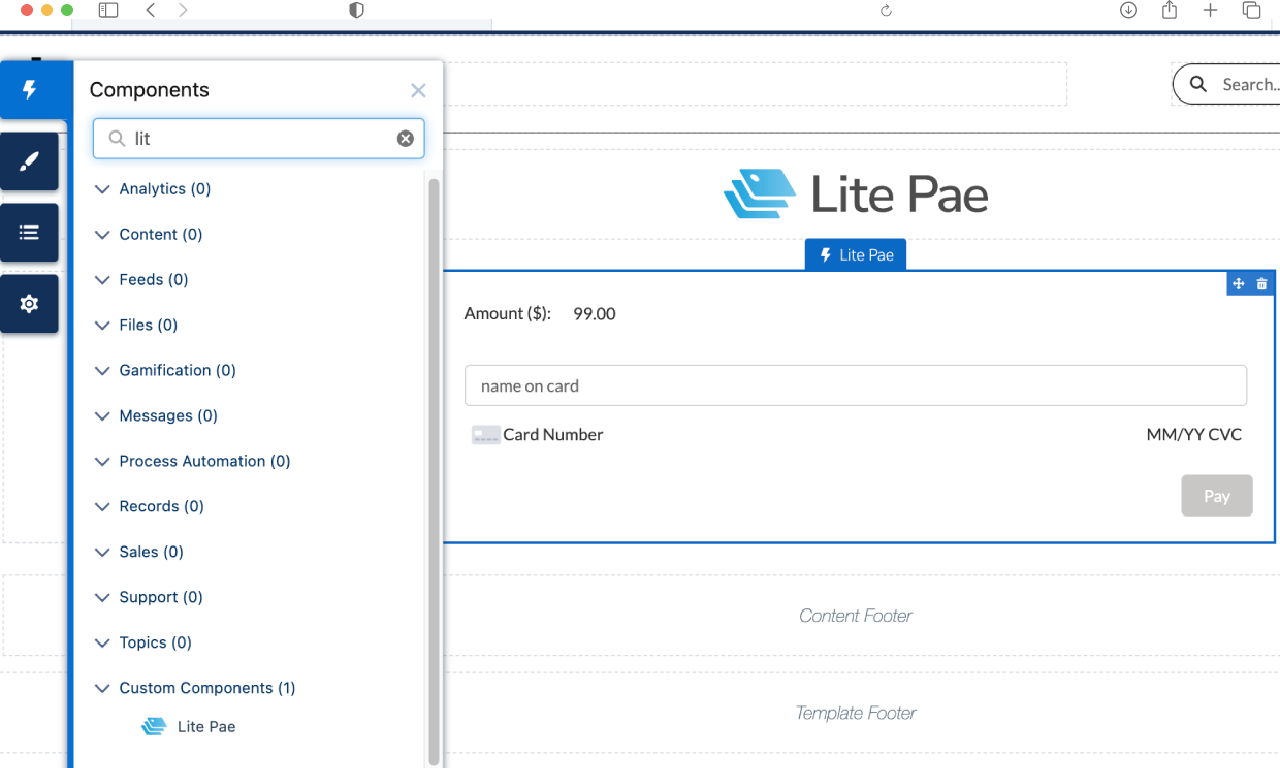
Task: Click the Components panel scrollbar
Action: 433,450
